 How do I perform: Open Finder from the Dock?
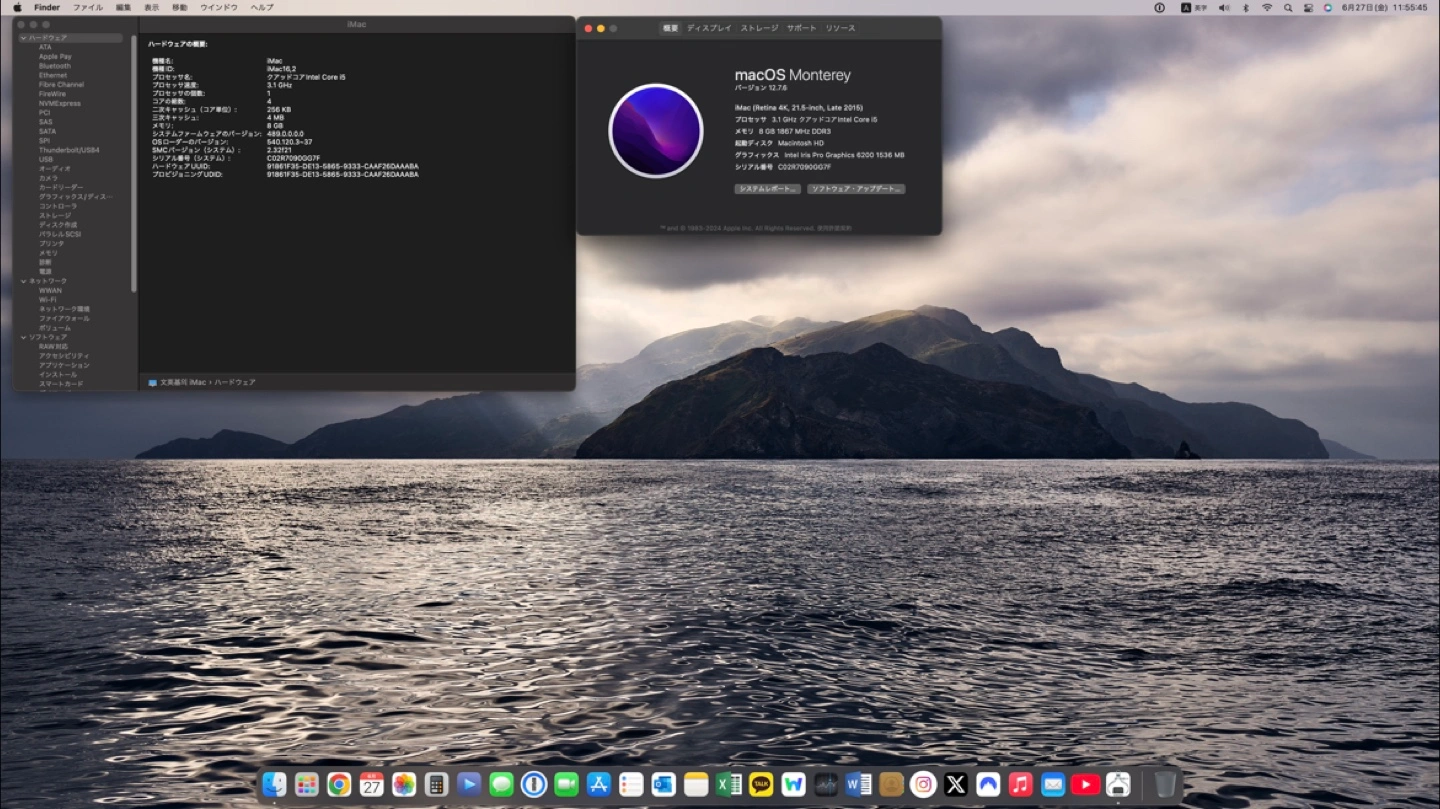(x=274, y=785)
